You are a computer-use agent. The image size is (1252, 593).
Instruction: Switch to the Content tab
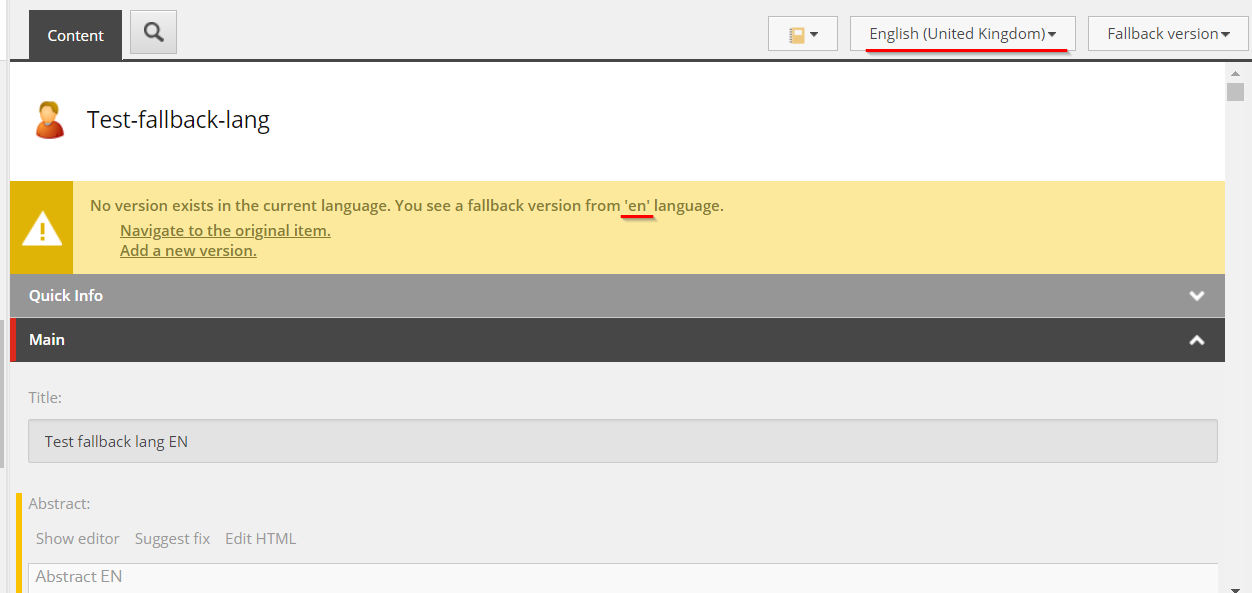(75, 35)
